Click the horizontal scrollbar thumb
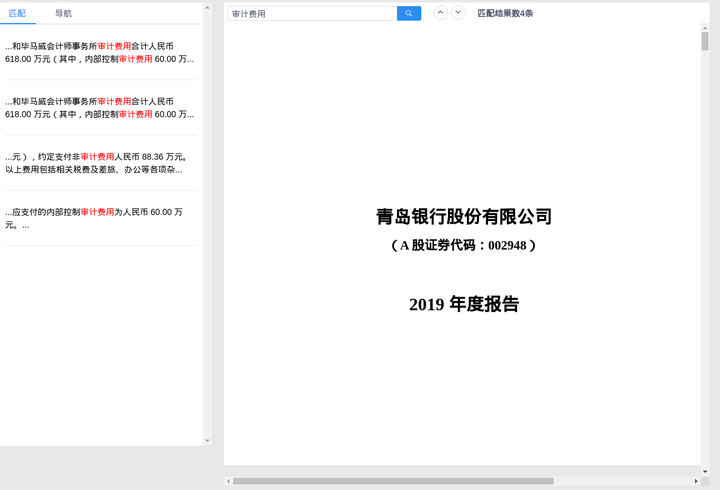 tap(393, 481)
